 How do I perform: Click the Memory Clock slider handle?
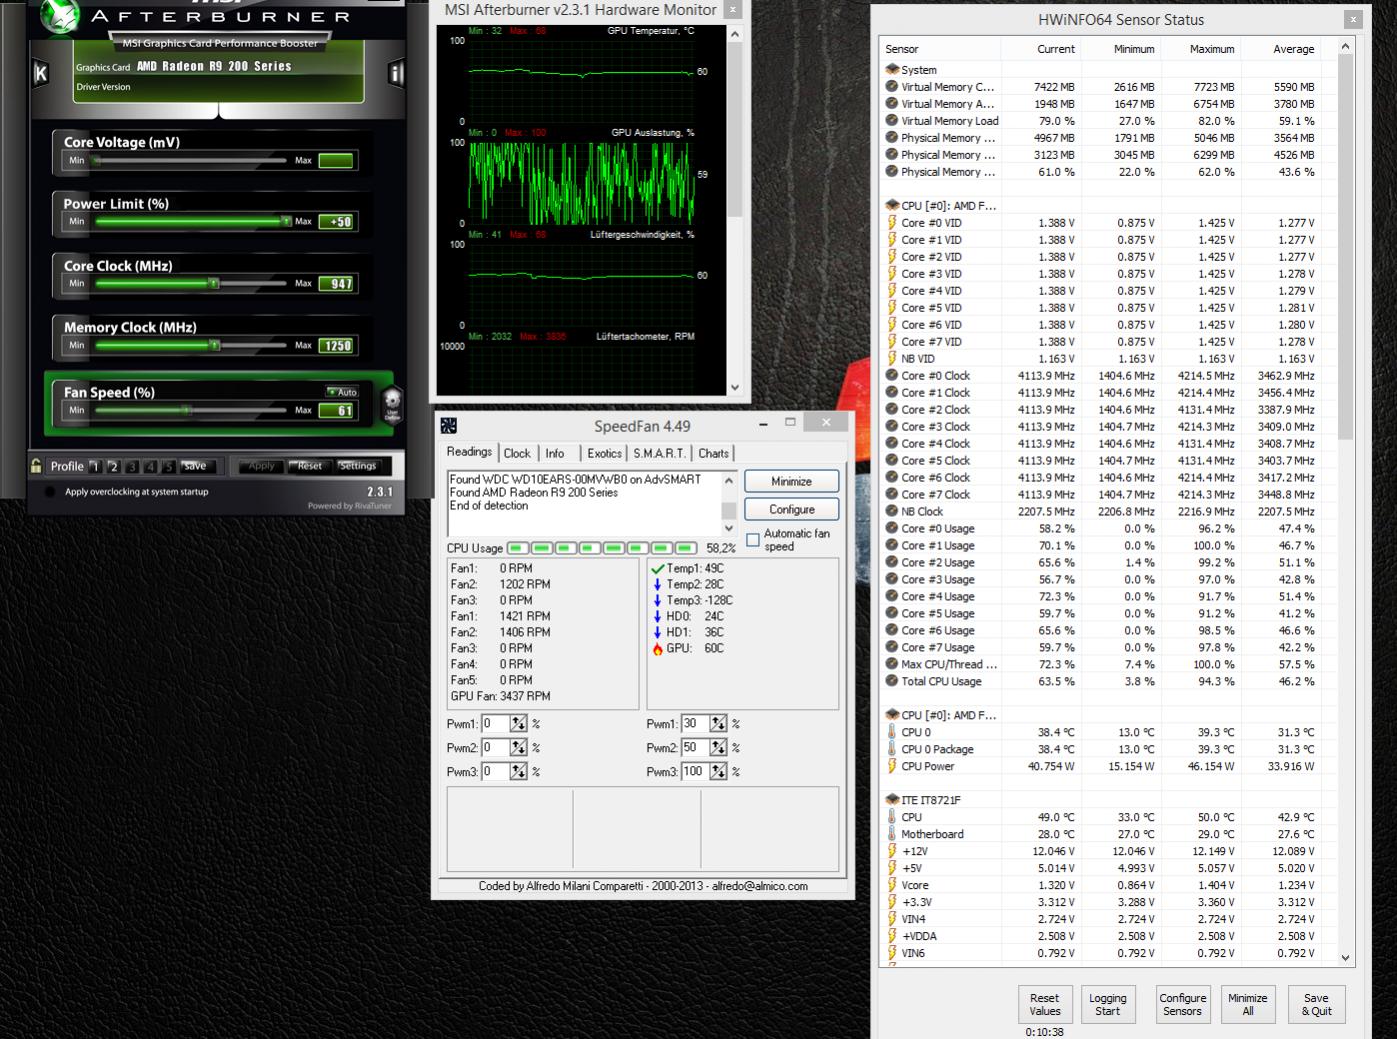tap(213, 344)
